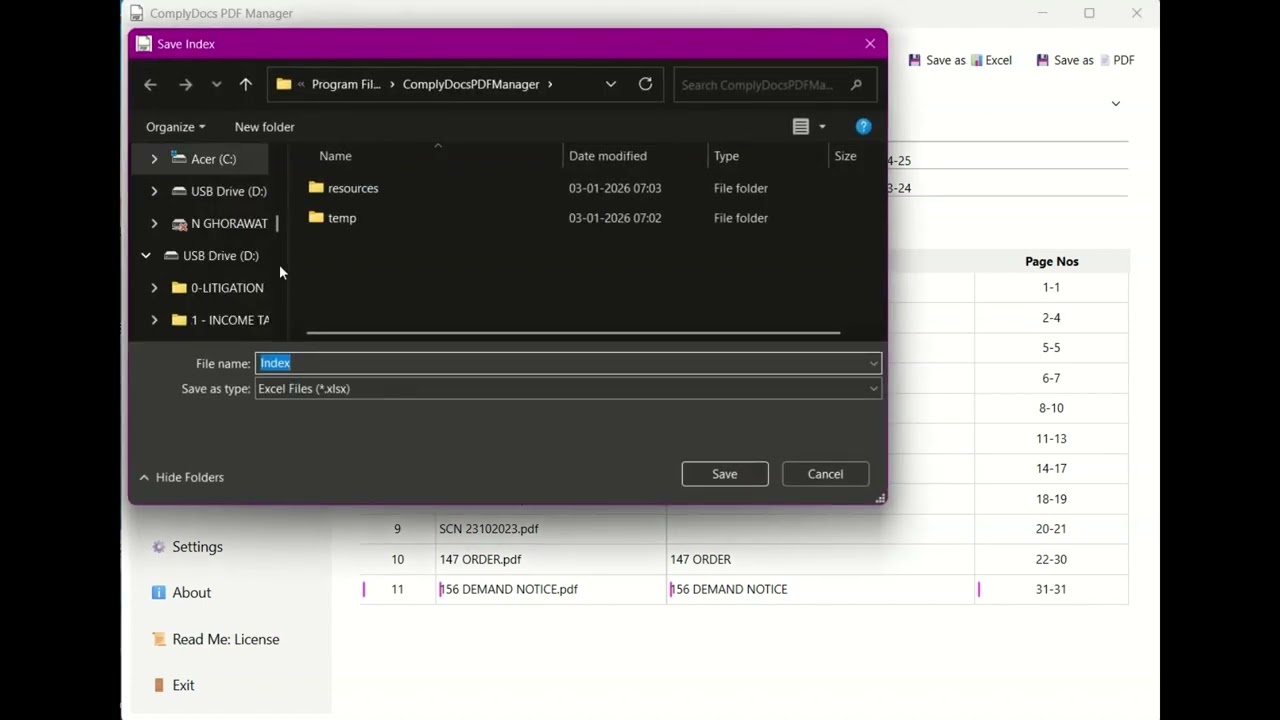Open the chevron dropdown in main window

tap(1116, 104)
